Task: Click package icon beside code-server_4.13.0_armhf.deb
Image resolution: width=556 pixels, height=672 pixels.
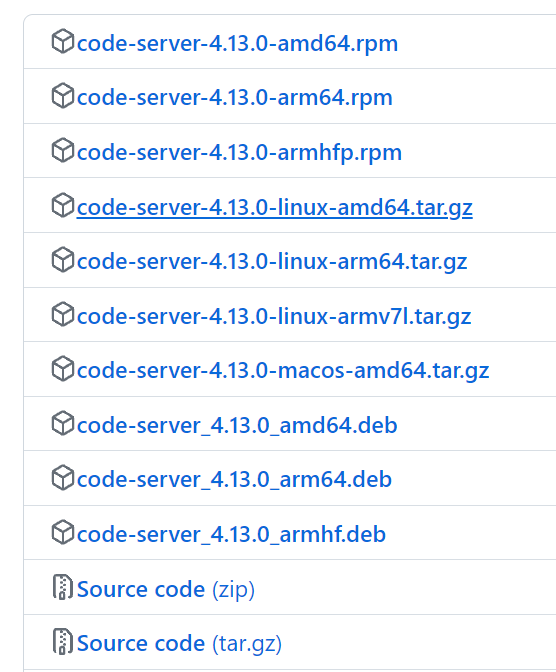Action: (x=63, y=533)
